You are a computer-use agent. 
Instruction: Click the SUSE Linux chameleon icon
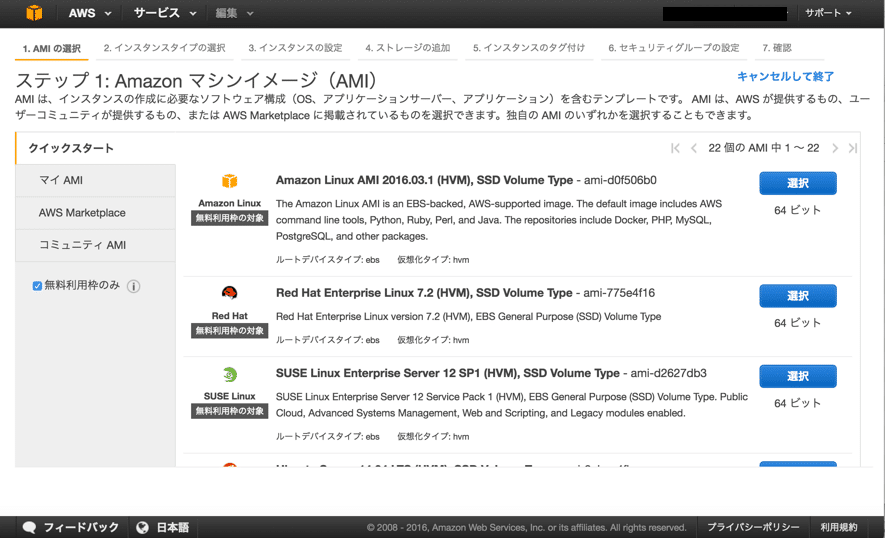click(x=229, y=374)
